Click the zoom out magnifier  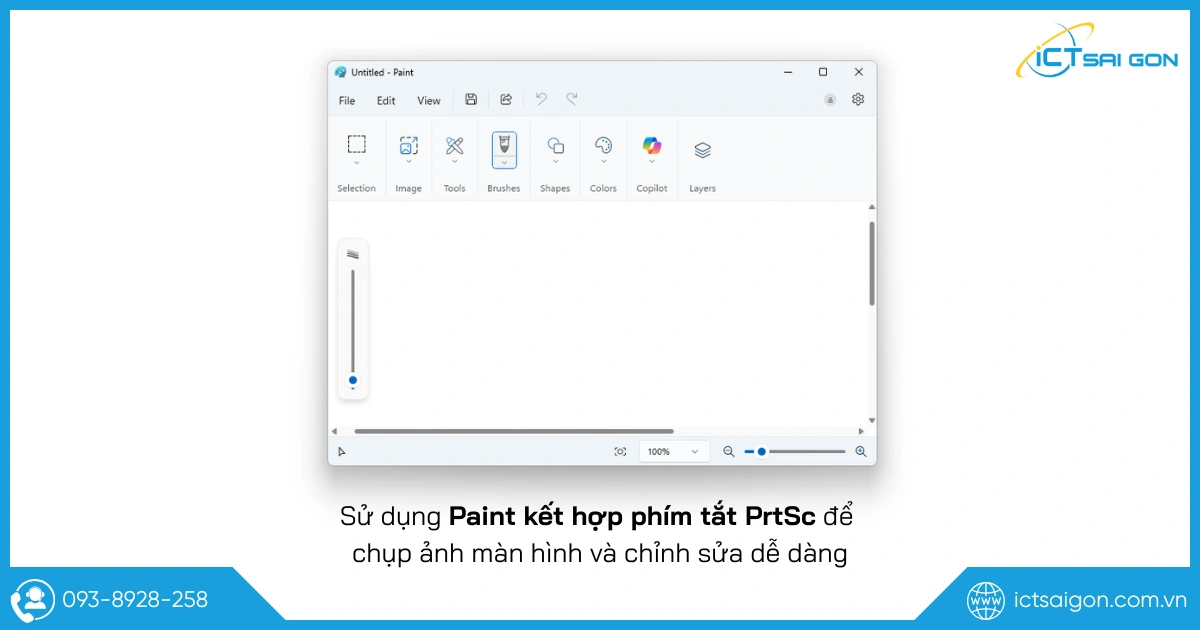pyautogui.click(x=729, y=452)
